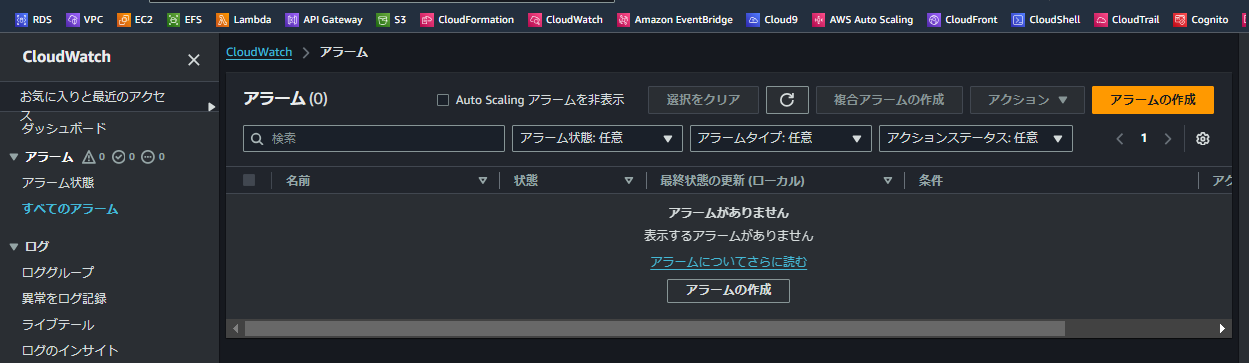Go to previous page of alarms
The image size is (1249, 363).
click(x=1120, y=139)
